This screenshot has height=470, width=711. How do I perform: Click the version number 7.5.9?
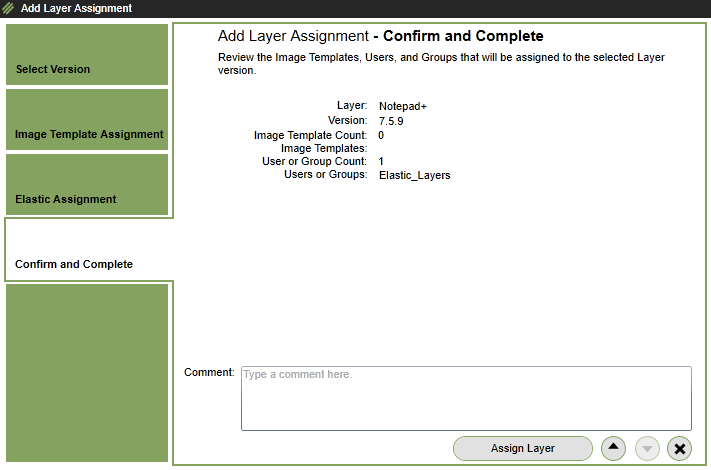pos(391,121)
